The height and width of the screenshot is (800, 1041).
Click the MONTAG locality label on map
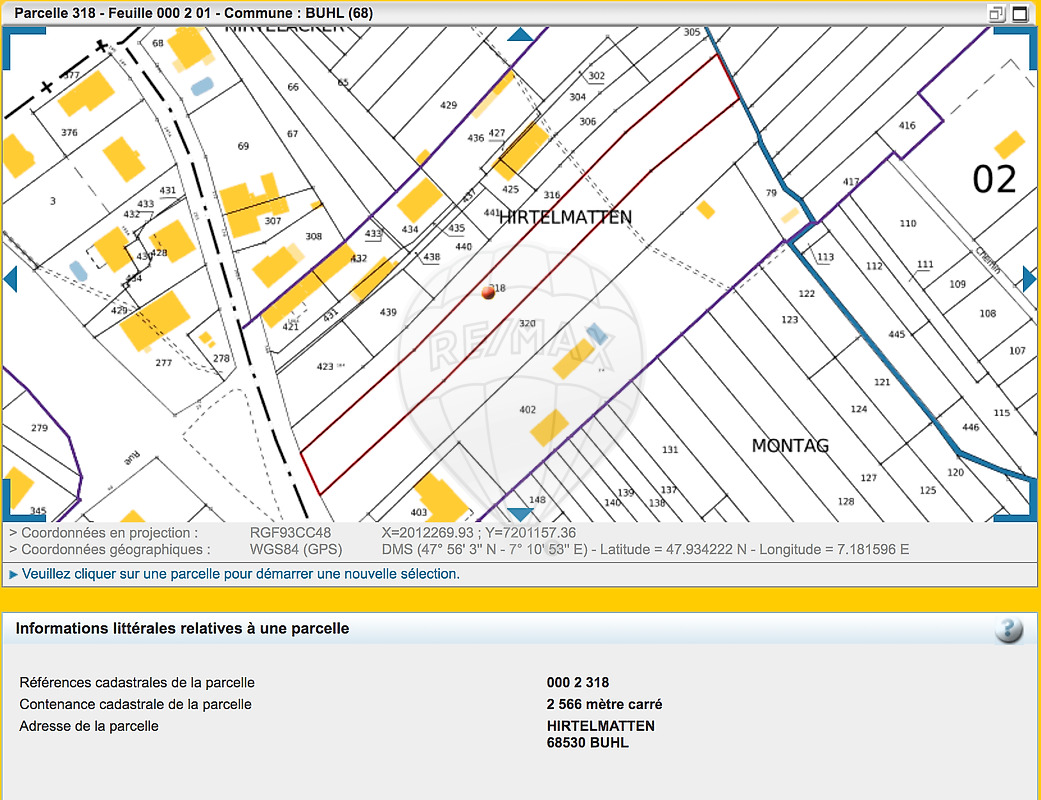click(x=790, y=445)
